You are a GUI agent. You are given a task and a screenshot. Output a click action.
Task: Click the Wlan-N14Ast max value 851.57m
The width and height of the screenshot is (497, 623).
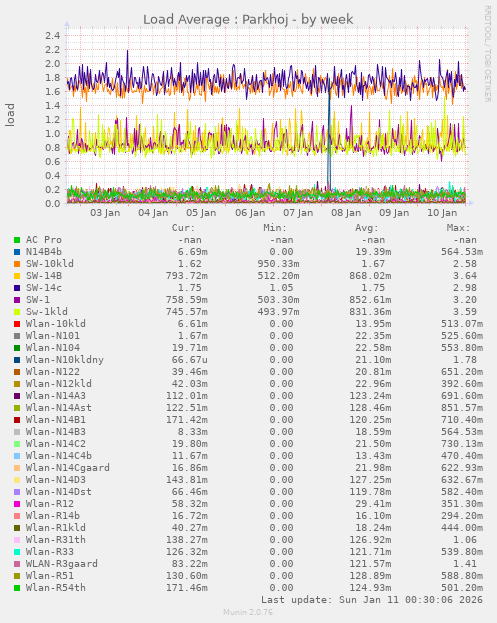[x=462, y=408]
